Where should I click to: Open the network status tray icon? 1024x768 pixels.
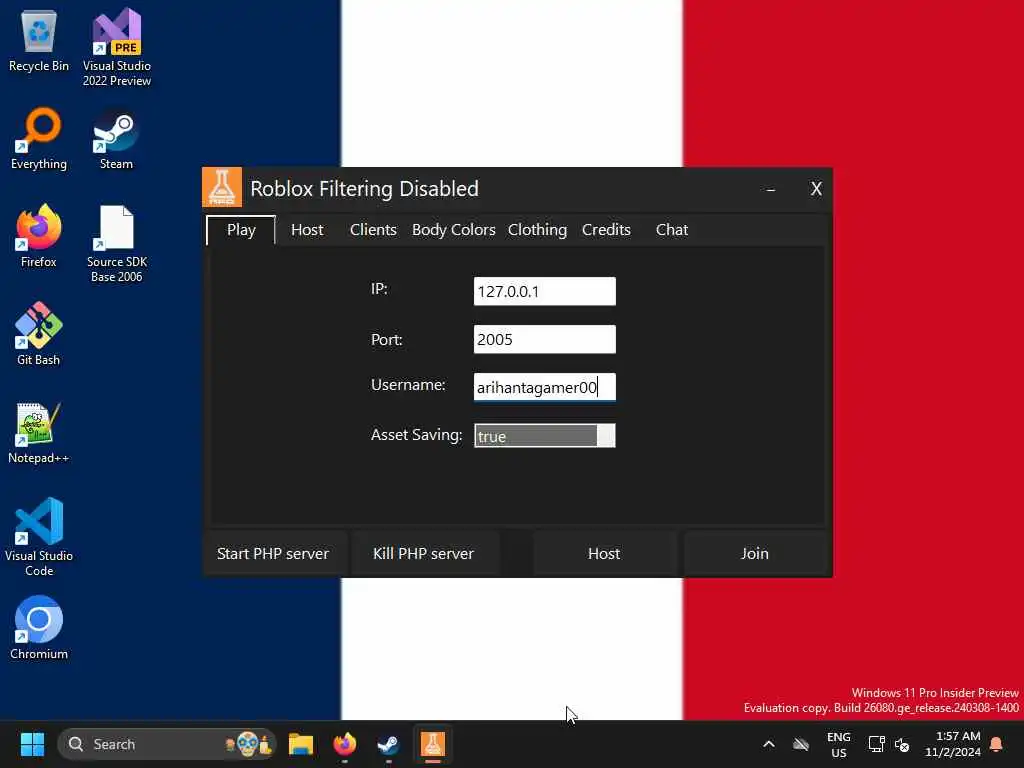pyautogui.click(x=876, y=744)
